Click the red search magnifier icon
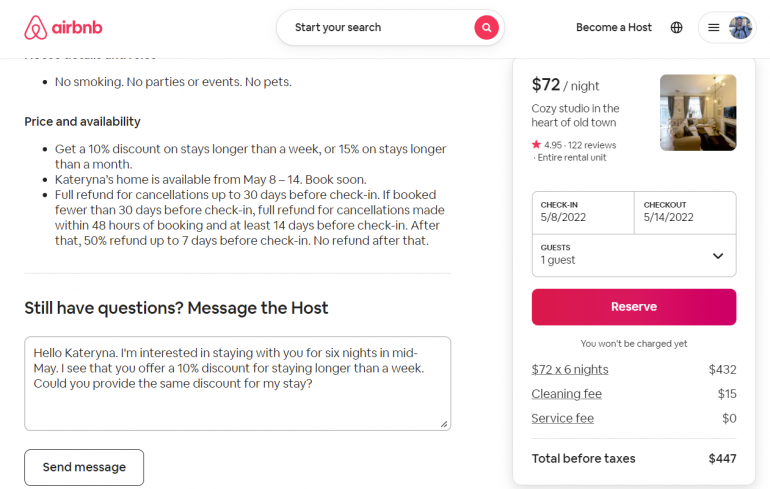770x489 pixels. point(486,28)
